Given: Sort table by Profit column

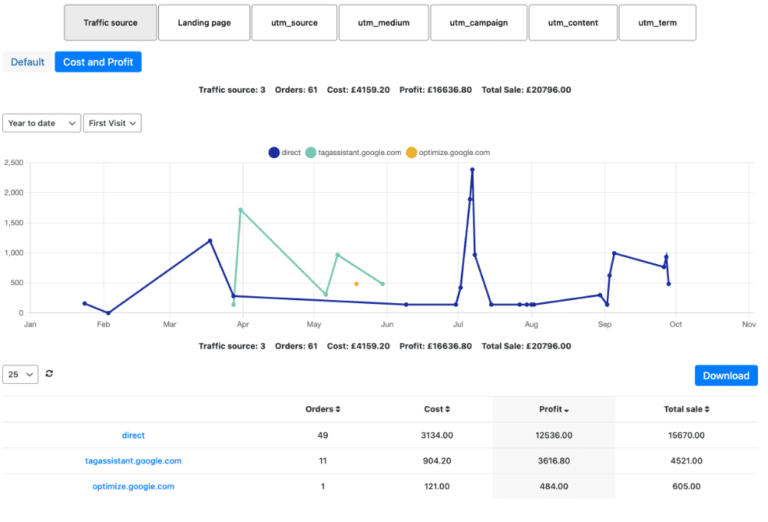Looking at the screenshot, I should click(553, 409).
